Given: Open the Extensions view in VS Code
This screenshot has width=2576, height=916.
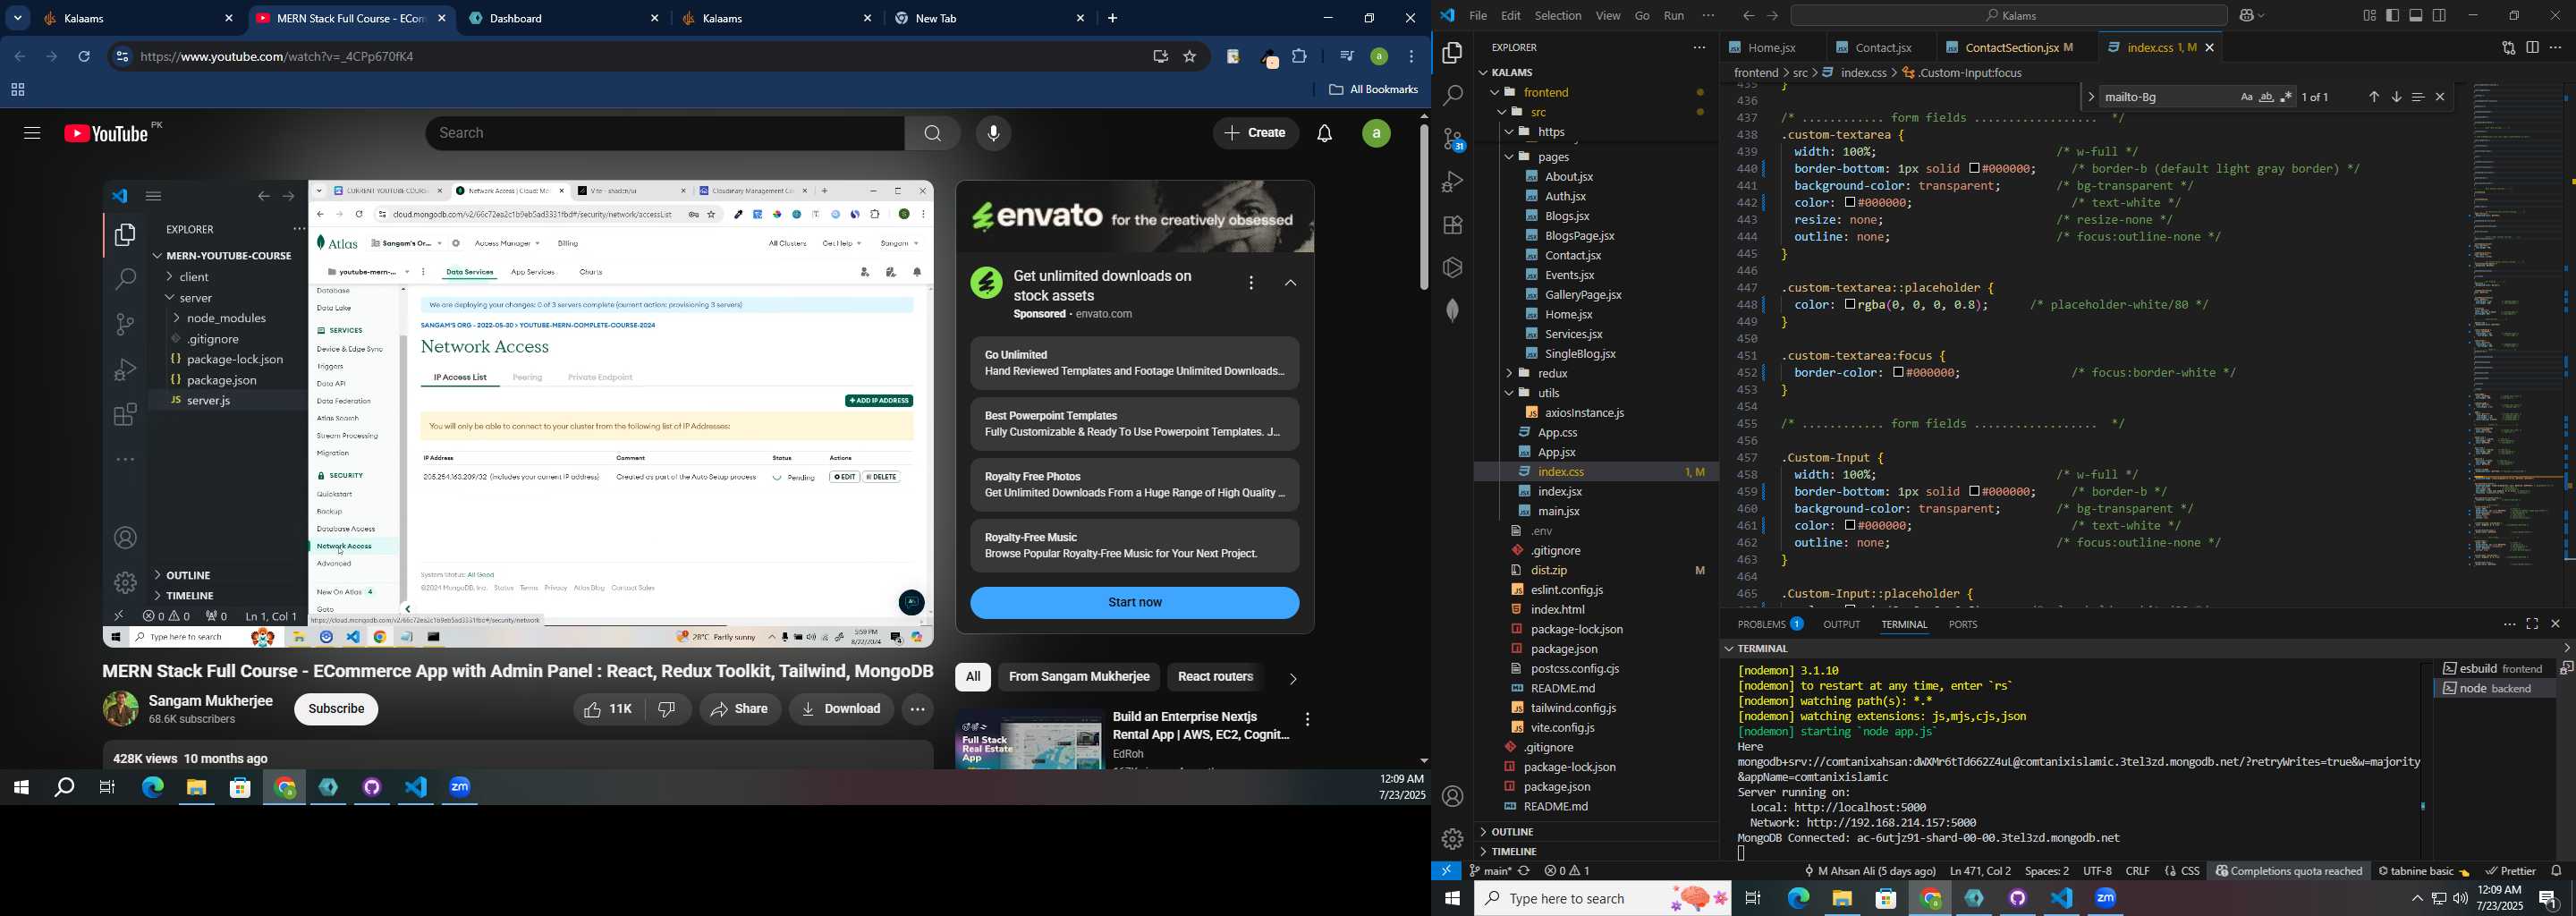Looking at the screenshot, I should 1452,225.
